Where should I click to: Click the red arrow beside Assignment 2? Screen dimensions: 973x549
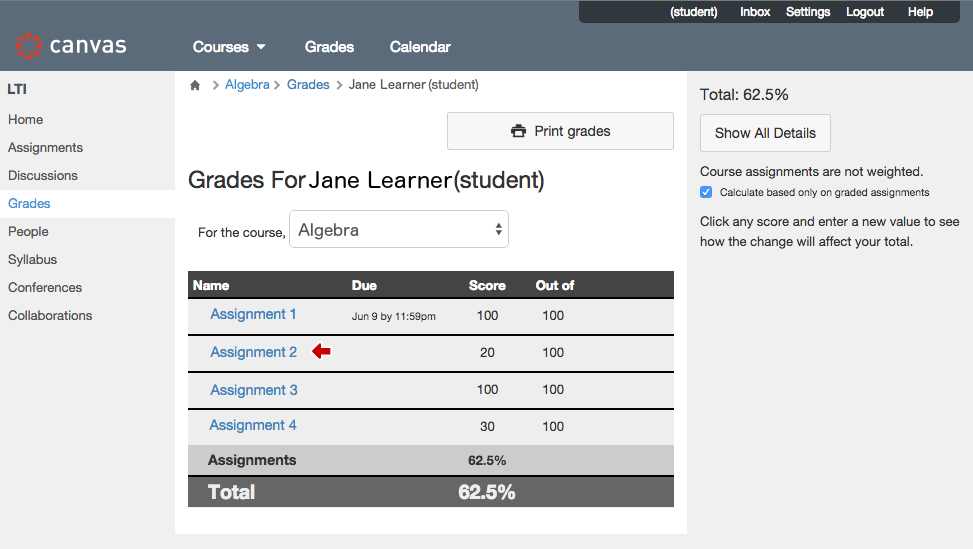click(x=321, y=351)
